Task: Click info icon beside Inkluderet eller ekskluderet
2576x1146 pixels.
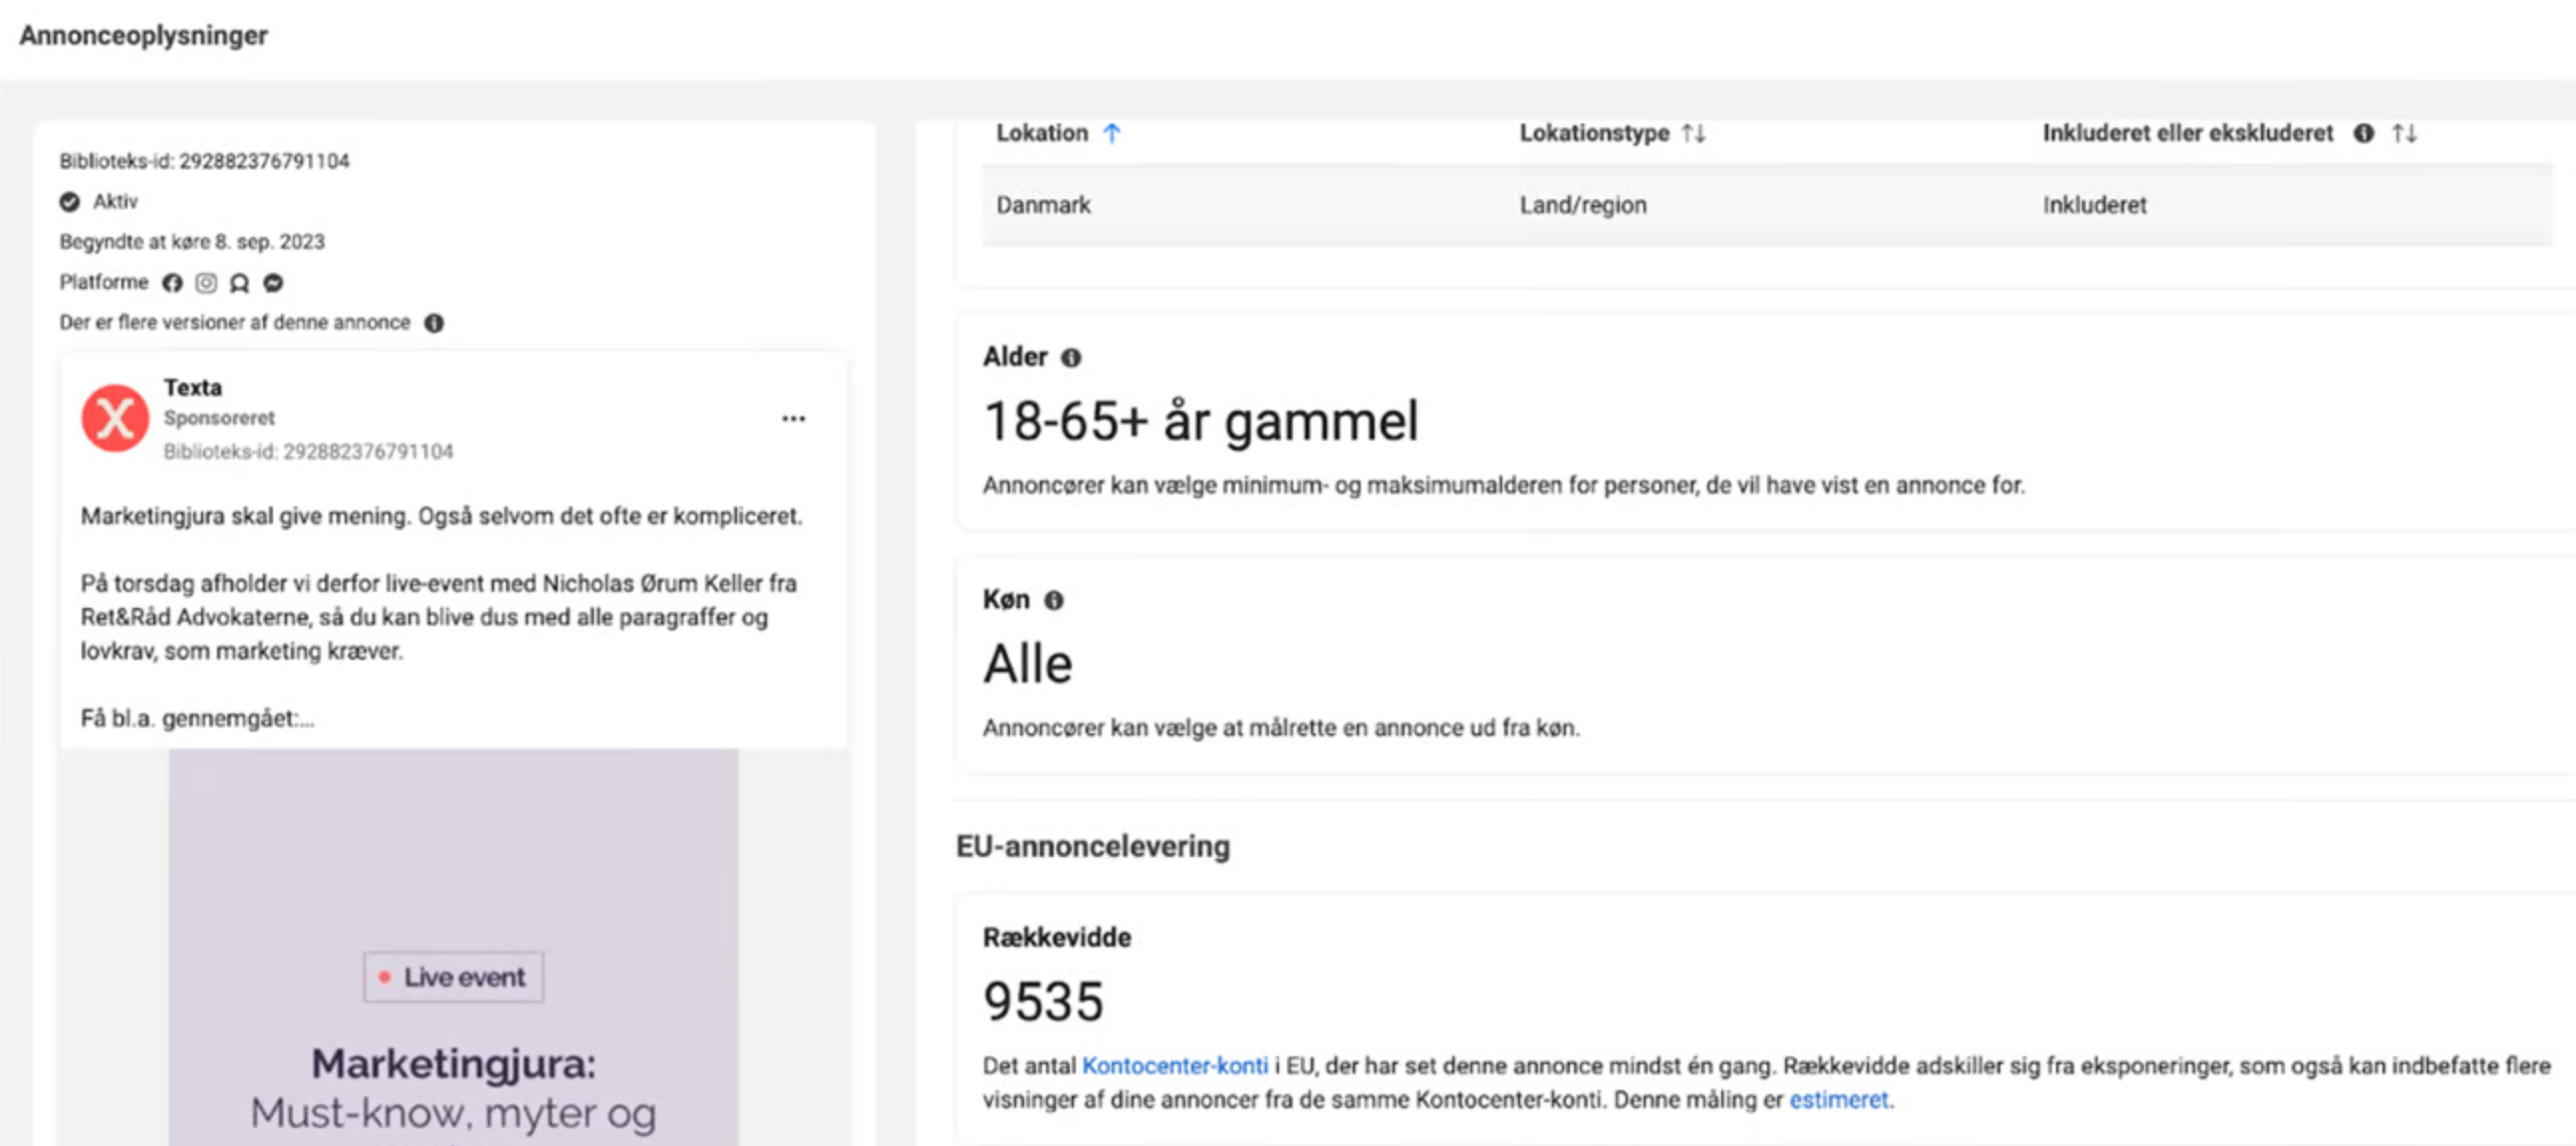Action: [2363, 133]
